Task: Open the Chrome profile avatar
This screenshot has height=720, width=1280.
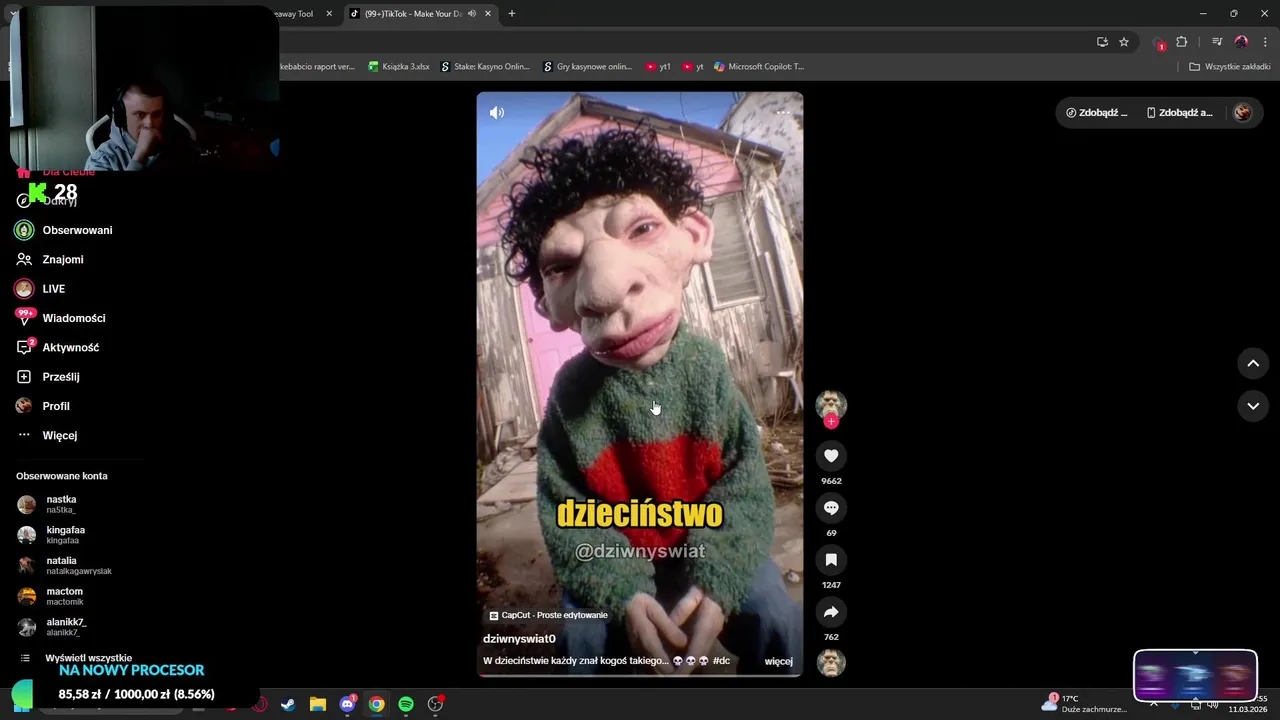Action: 1241,42
